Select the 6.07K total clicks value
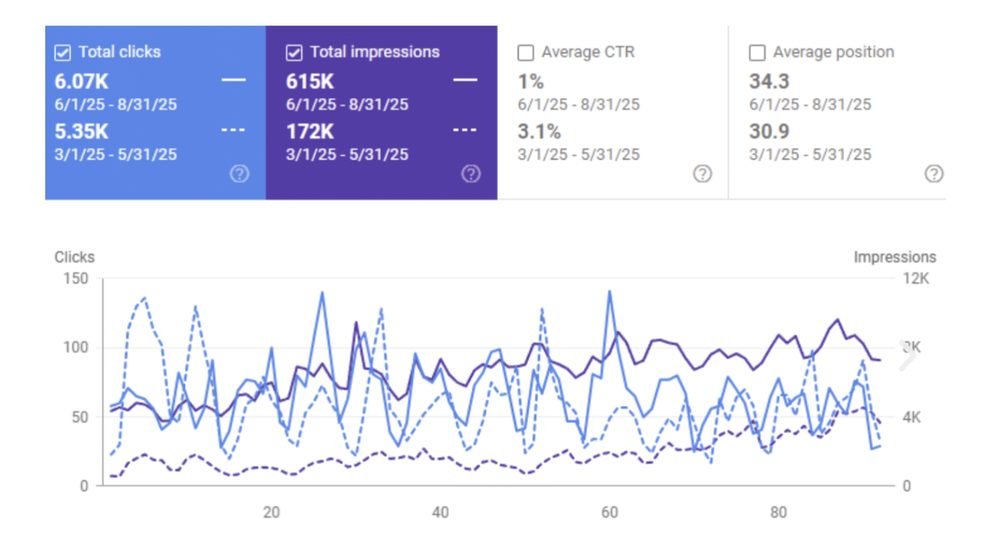 click(x=82, y=82)
